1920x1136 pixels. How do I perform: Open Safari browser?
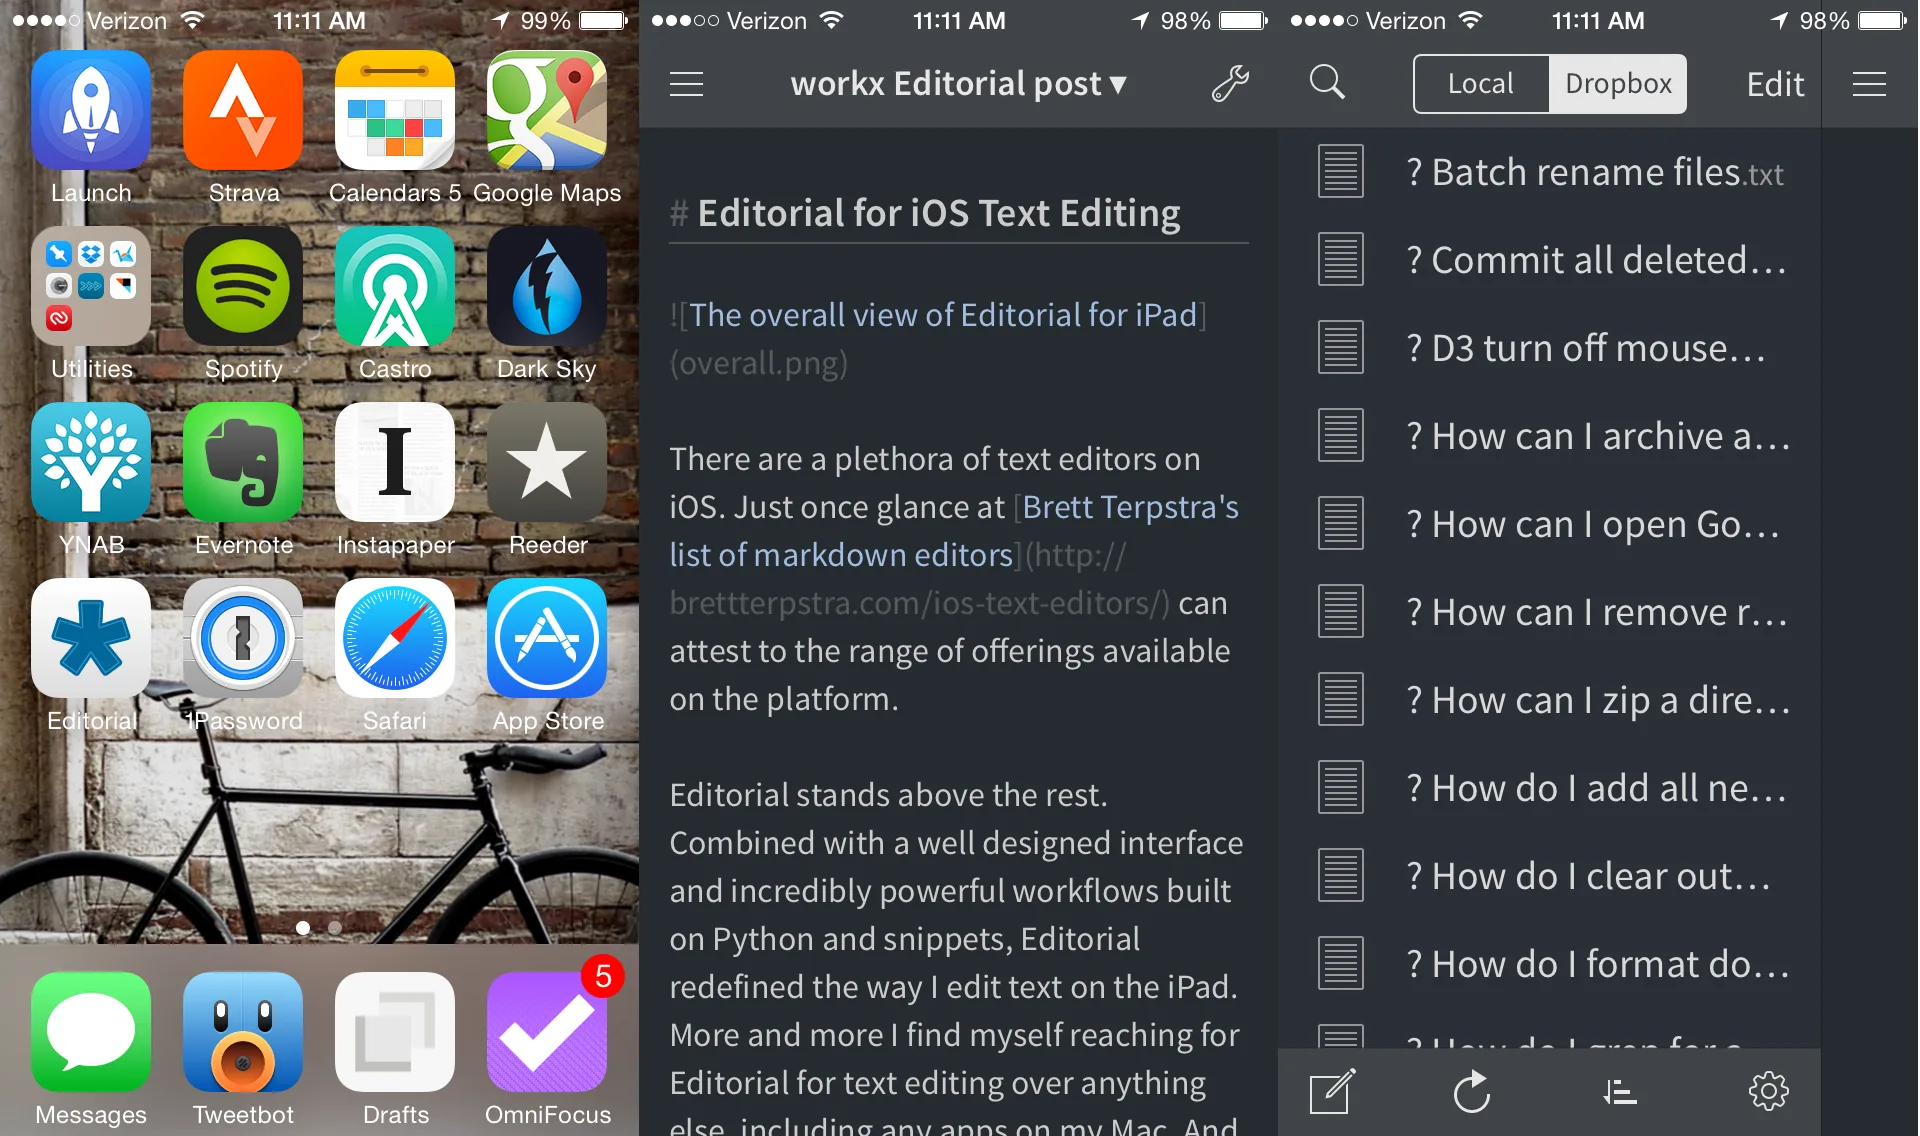[395, 638]
